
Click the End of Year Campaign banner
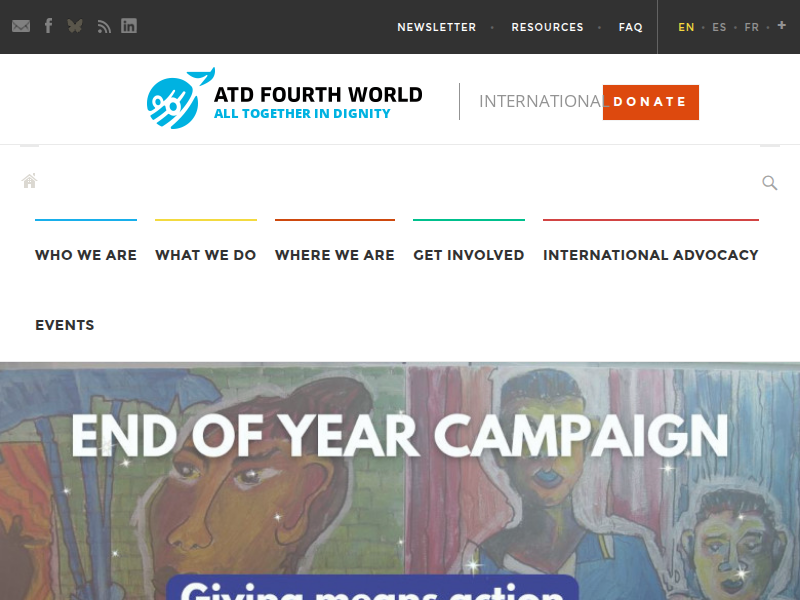point(400,481)
